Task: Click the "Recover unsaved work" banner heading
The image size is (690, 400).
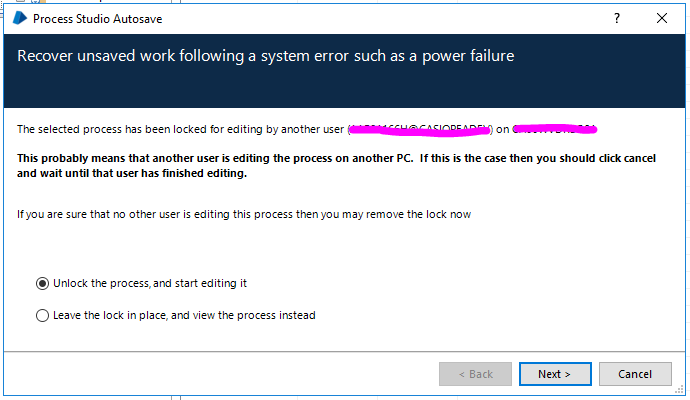Action: pyautogui.click(x=265, y=56)
